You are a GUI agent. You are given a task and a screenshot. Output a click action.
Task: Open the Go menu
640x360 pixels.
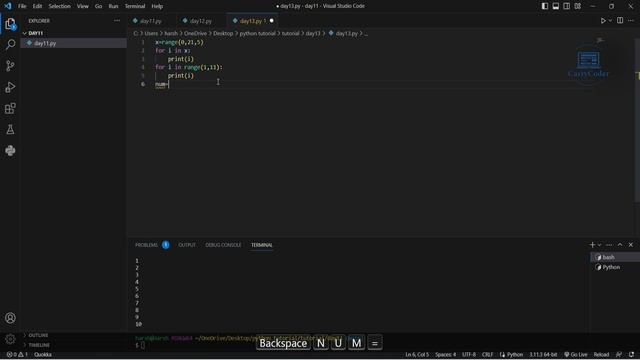(98, 6)
